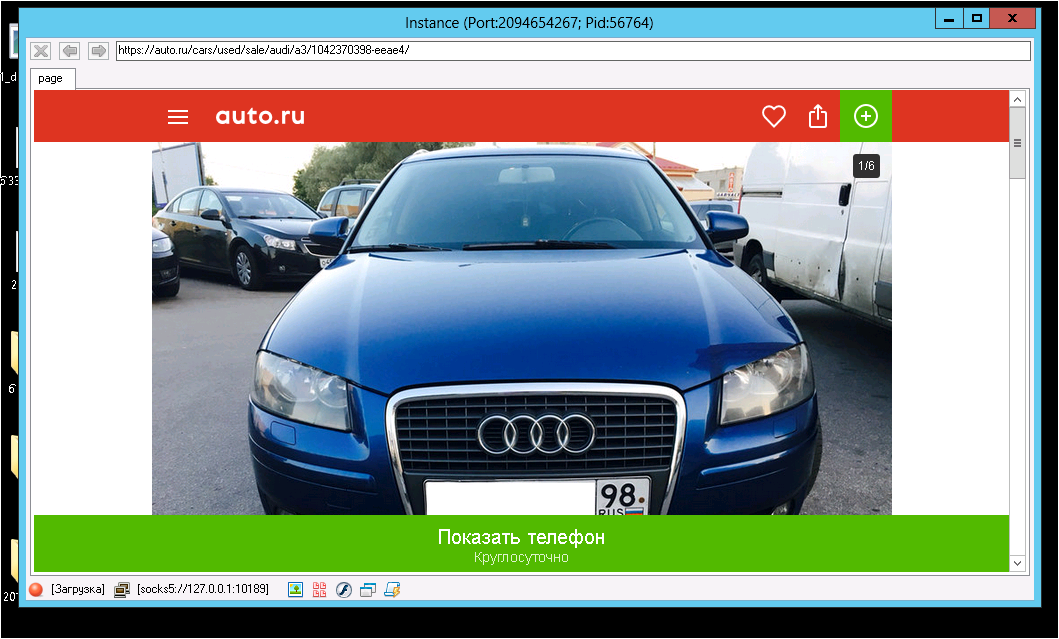Toggle the images icon in status bar

(x=295, y=590)
